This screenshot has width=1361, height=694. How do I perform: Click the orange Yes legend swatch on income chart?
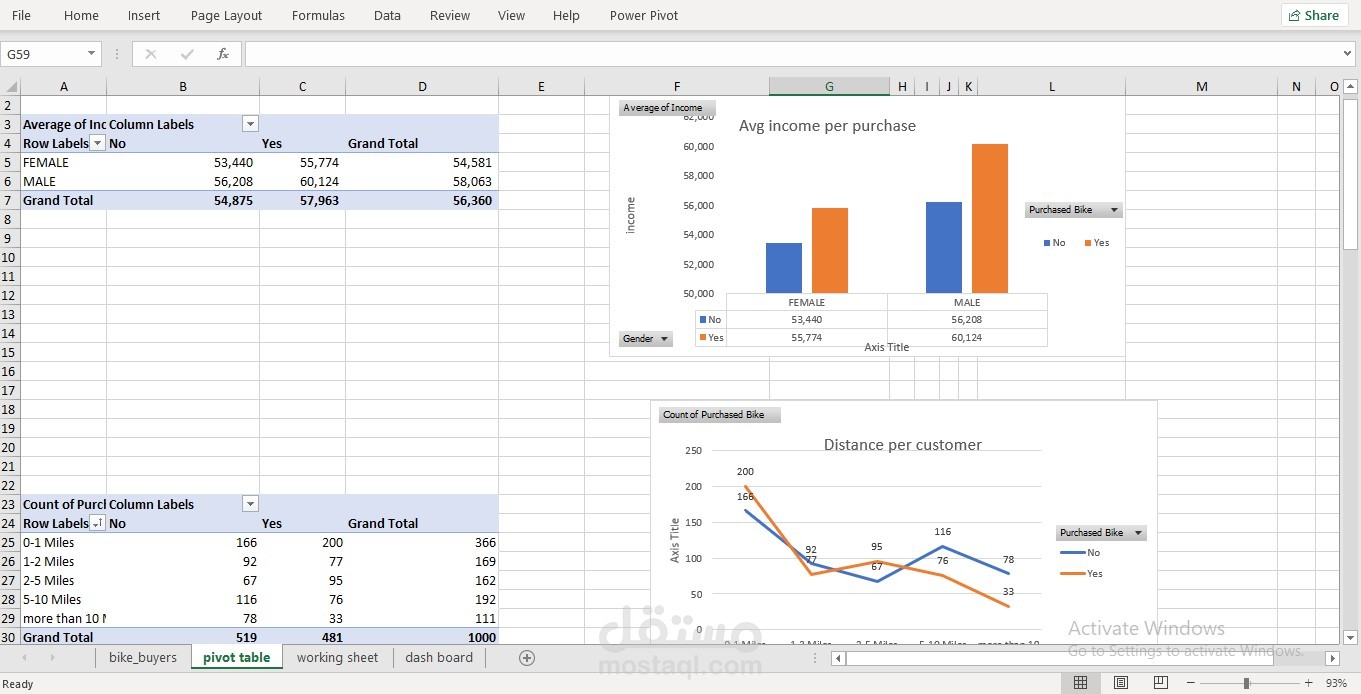1088,243
